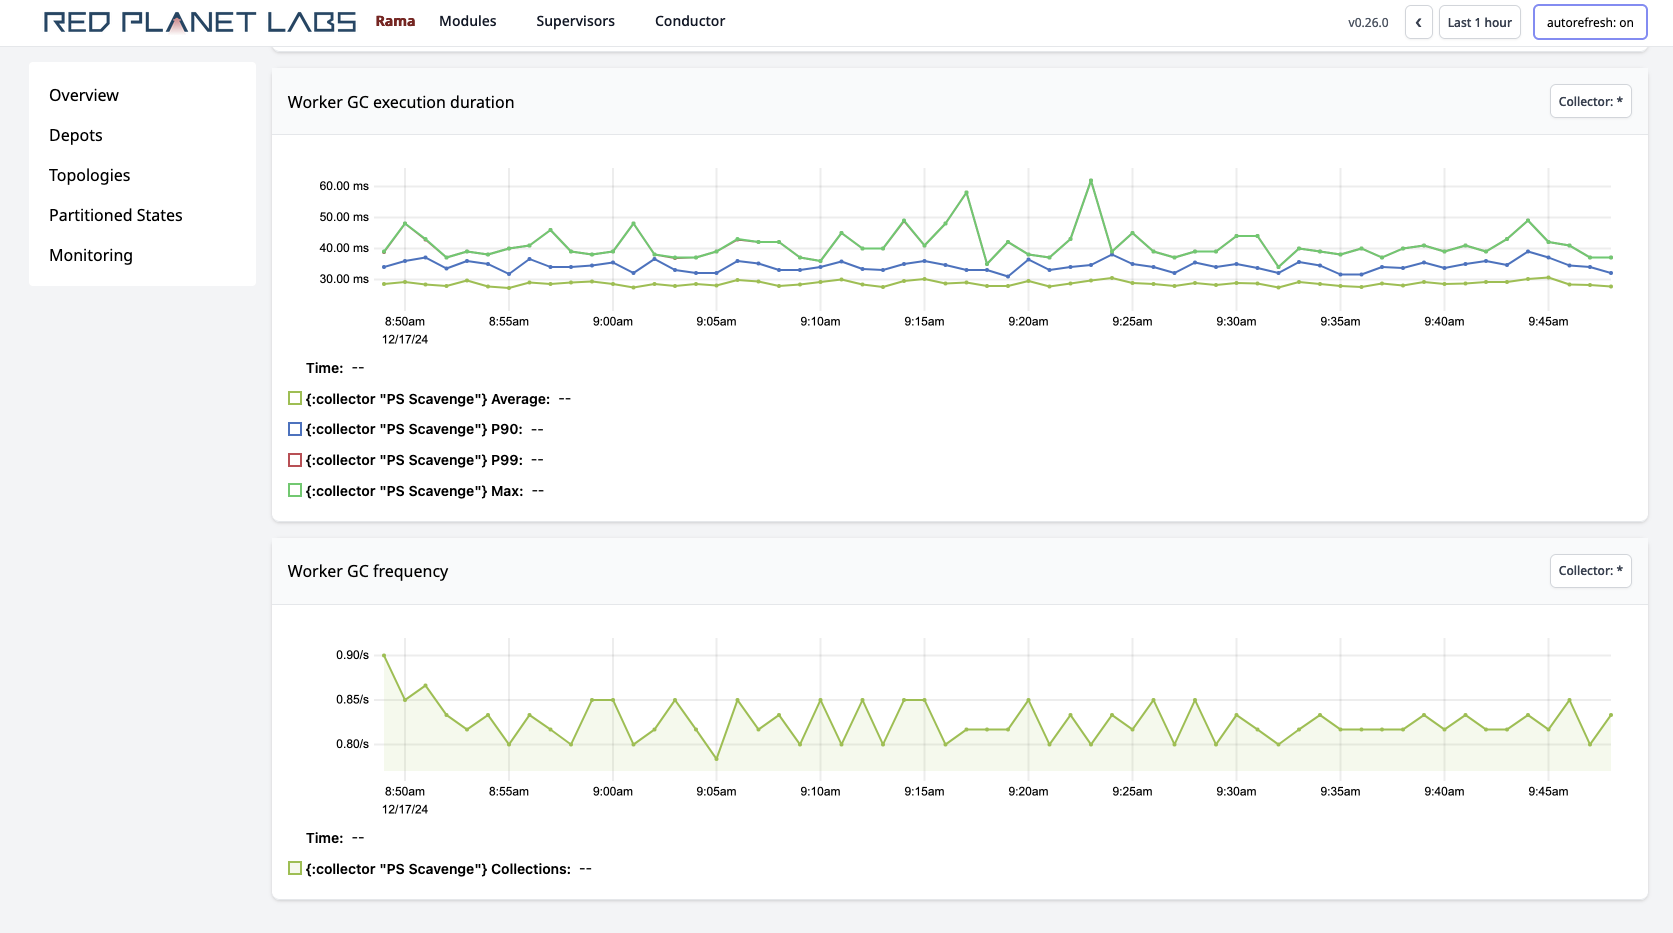This screenshot has height=933, width=1673.
Task: Click the 9:20am label on duration chart
Action: point(1028,321)
